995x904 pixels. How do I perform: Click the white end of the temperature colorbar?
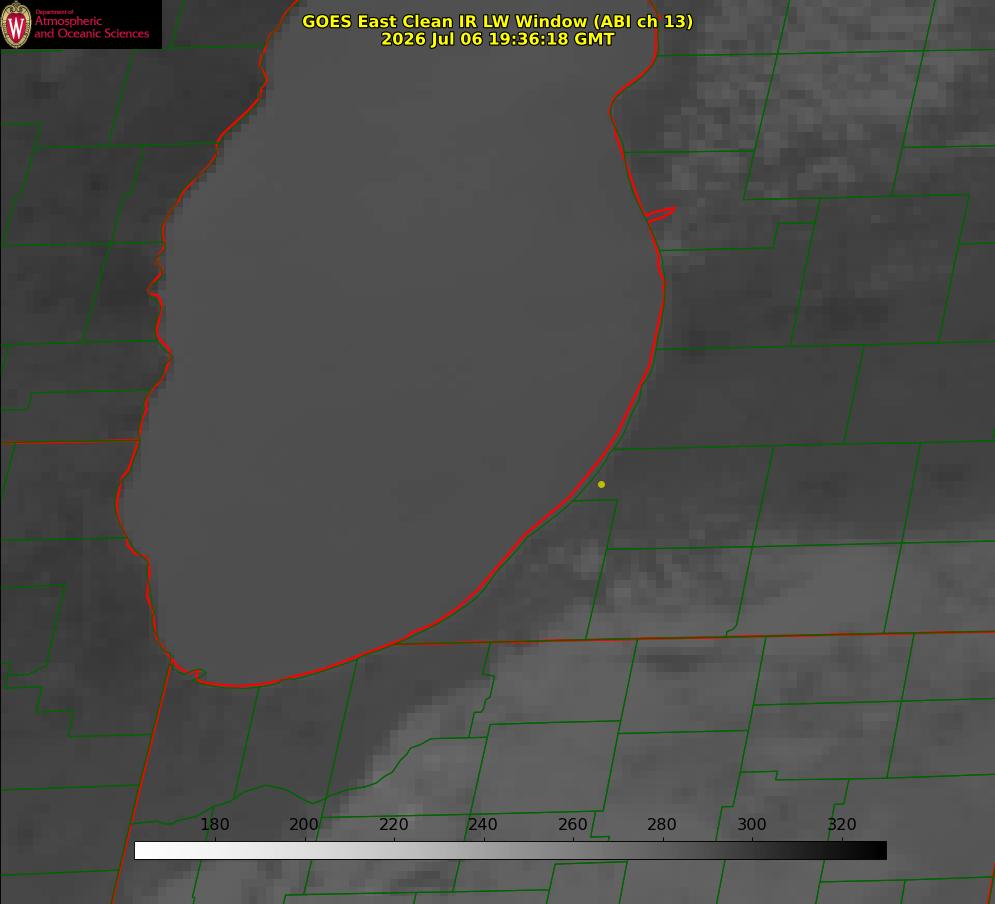tap(143, 850)
